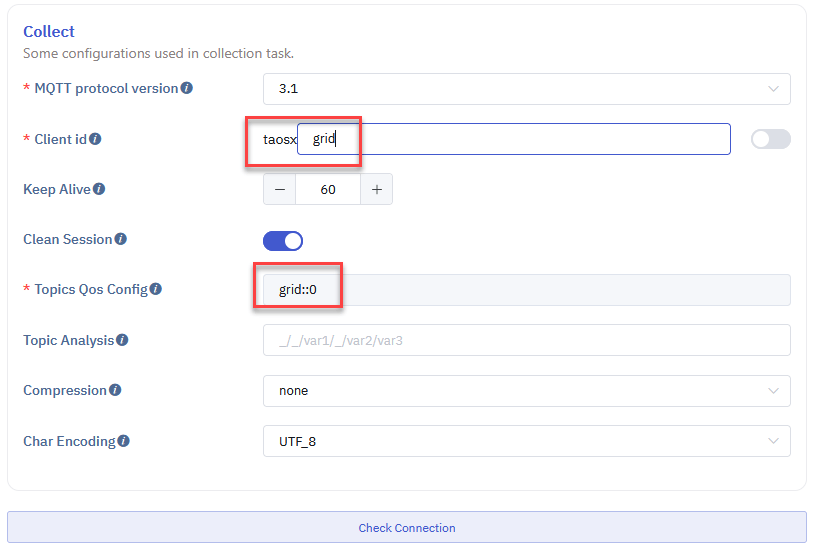819x549 pixels.
Task: Open the Char Encoding UTF_8 dropdown
Action: point(527,441)
